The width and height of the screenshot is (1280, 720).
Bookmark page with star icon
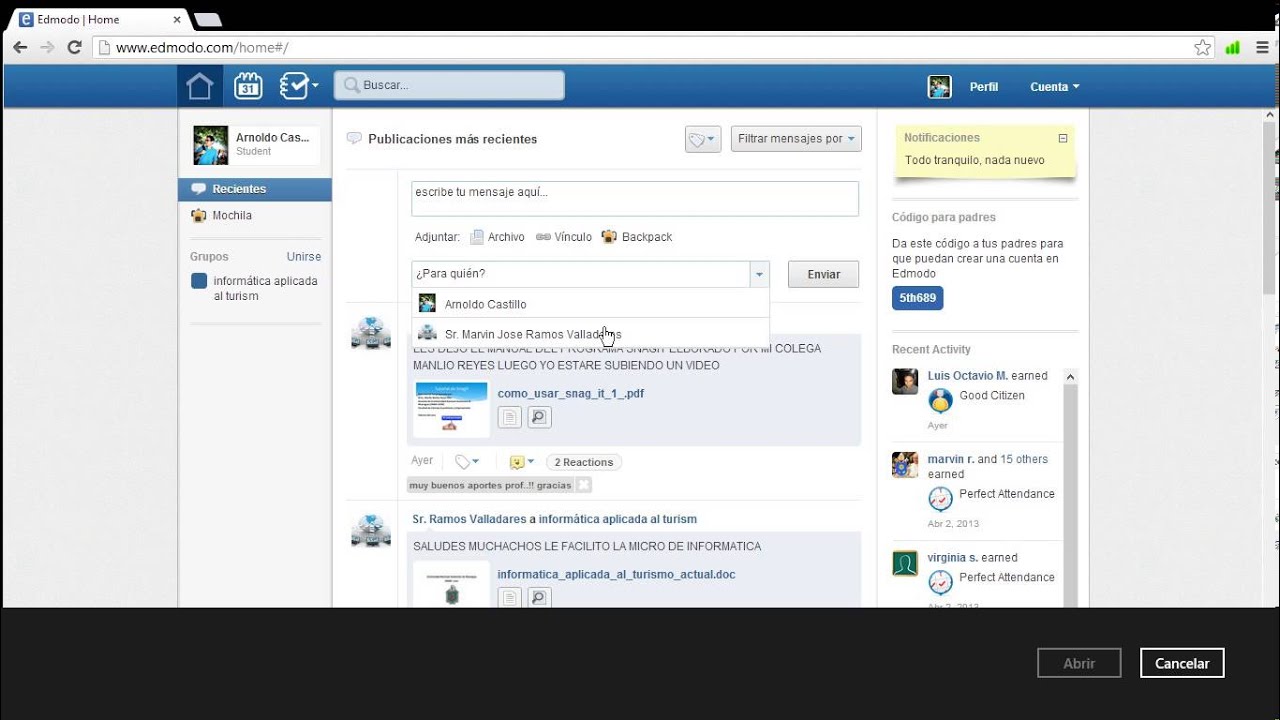tap(1202, 47)
